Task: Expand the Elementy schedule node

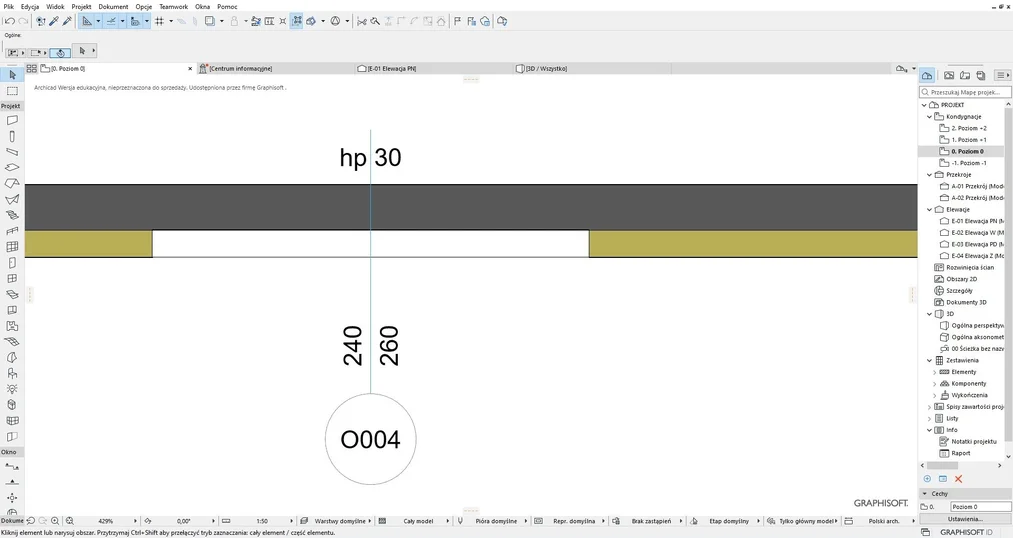Action: (934, 372)
